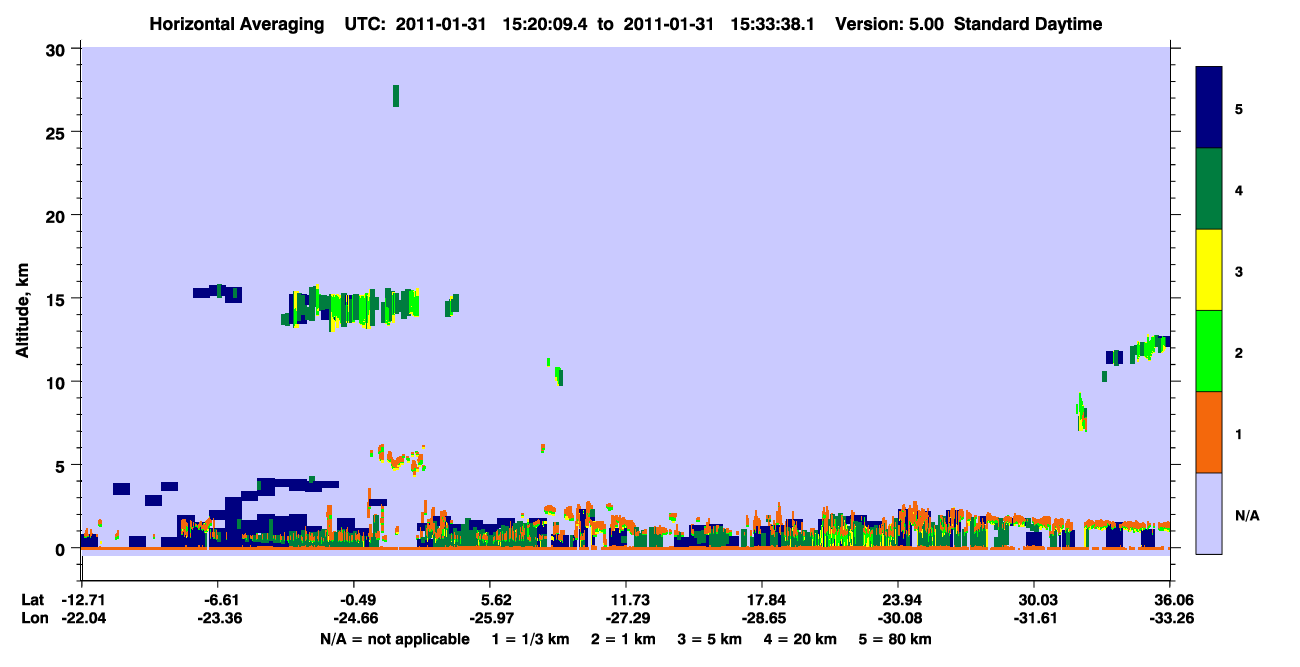
Task: Click the yellow color bar segment labeled 3
Action: [x=1209, y=270]
